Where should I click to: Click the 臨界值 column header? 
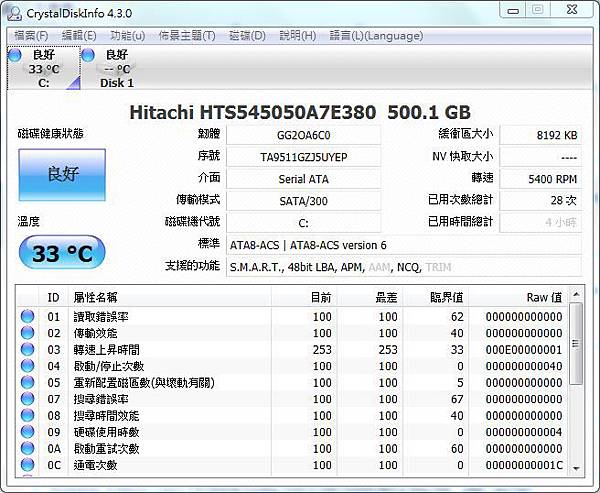[436, 297]
